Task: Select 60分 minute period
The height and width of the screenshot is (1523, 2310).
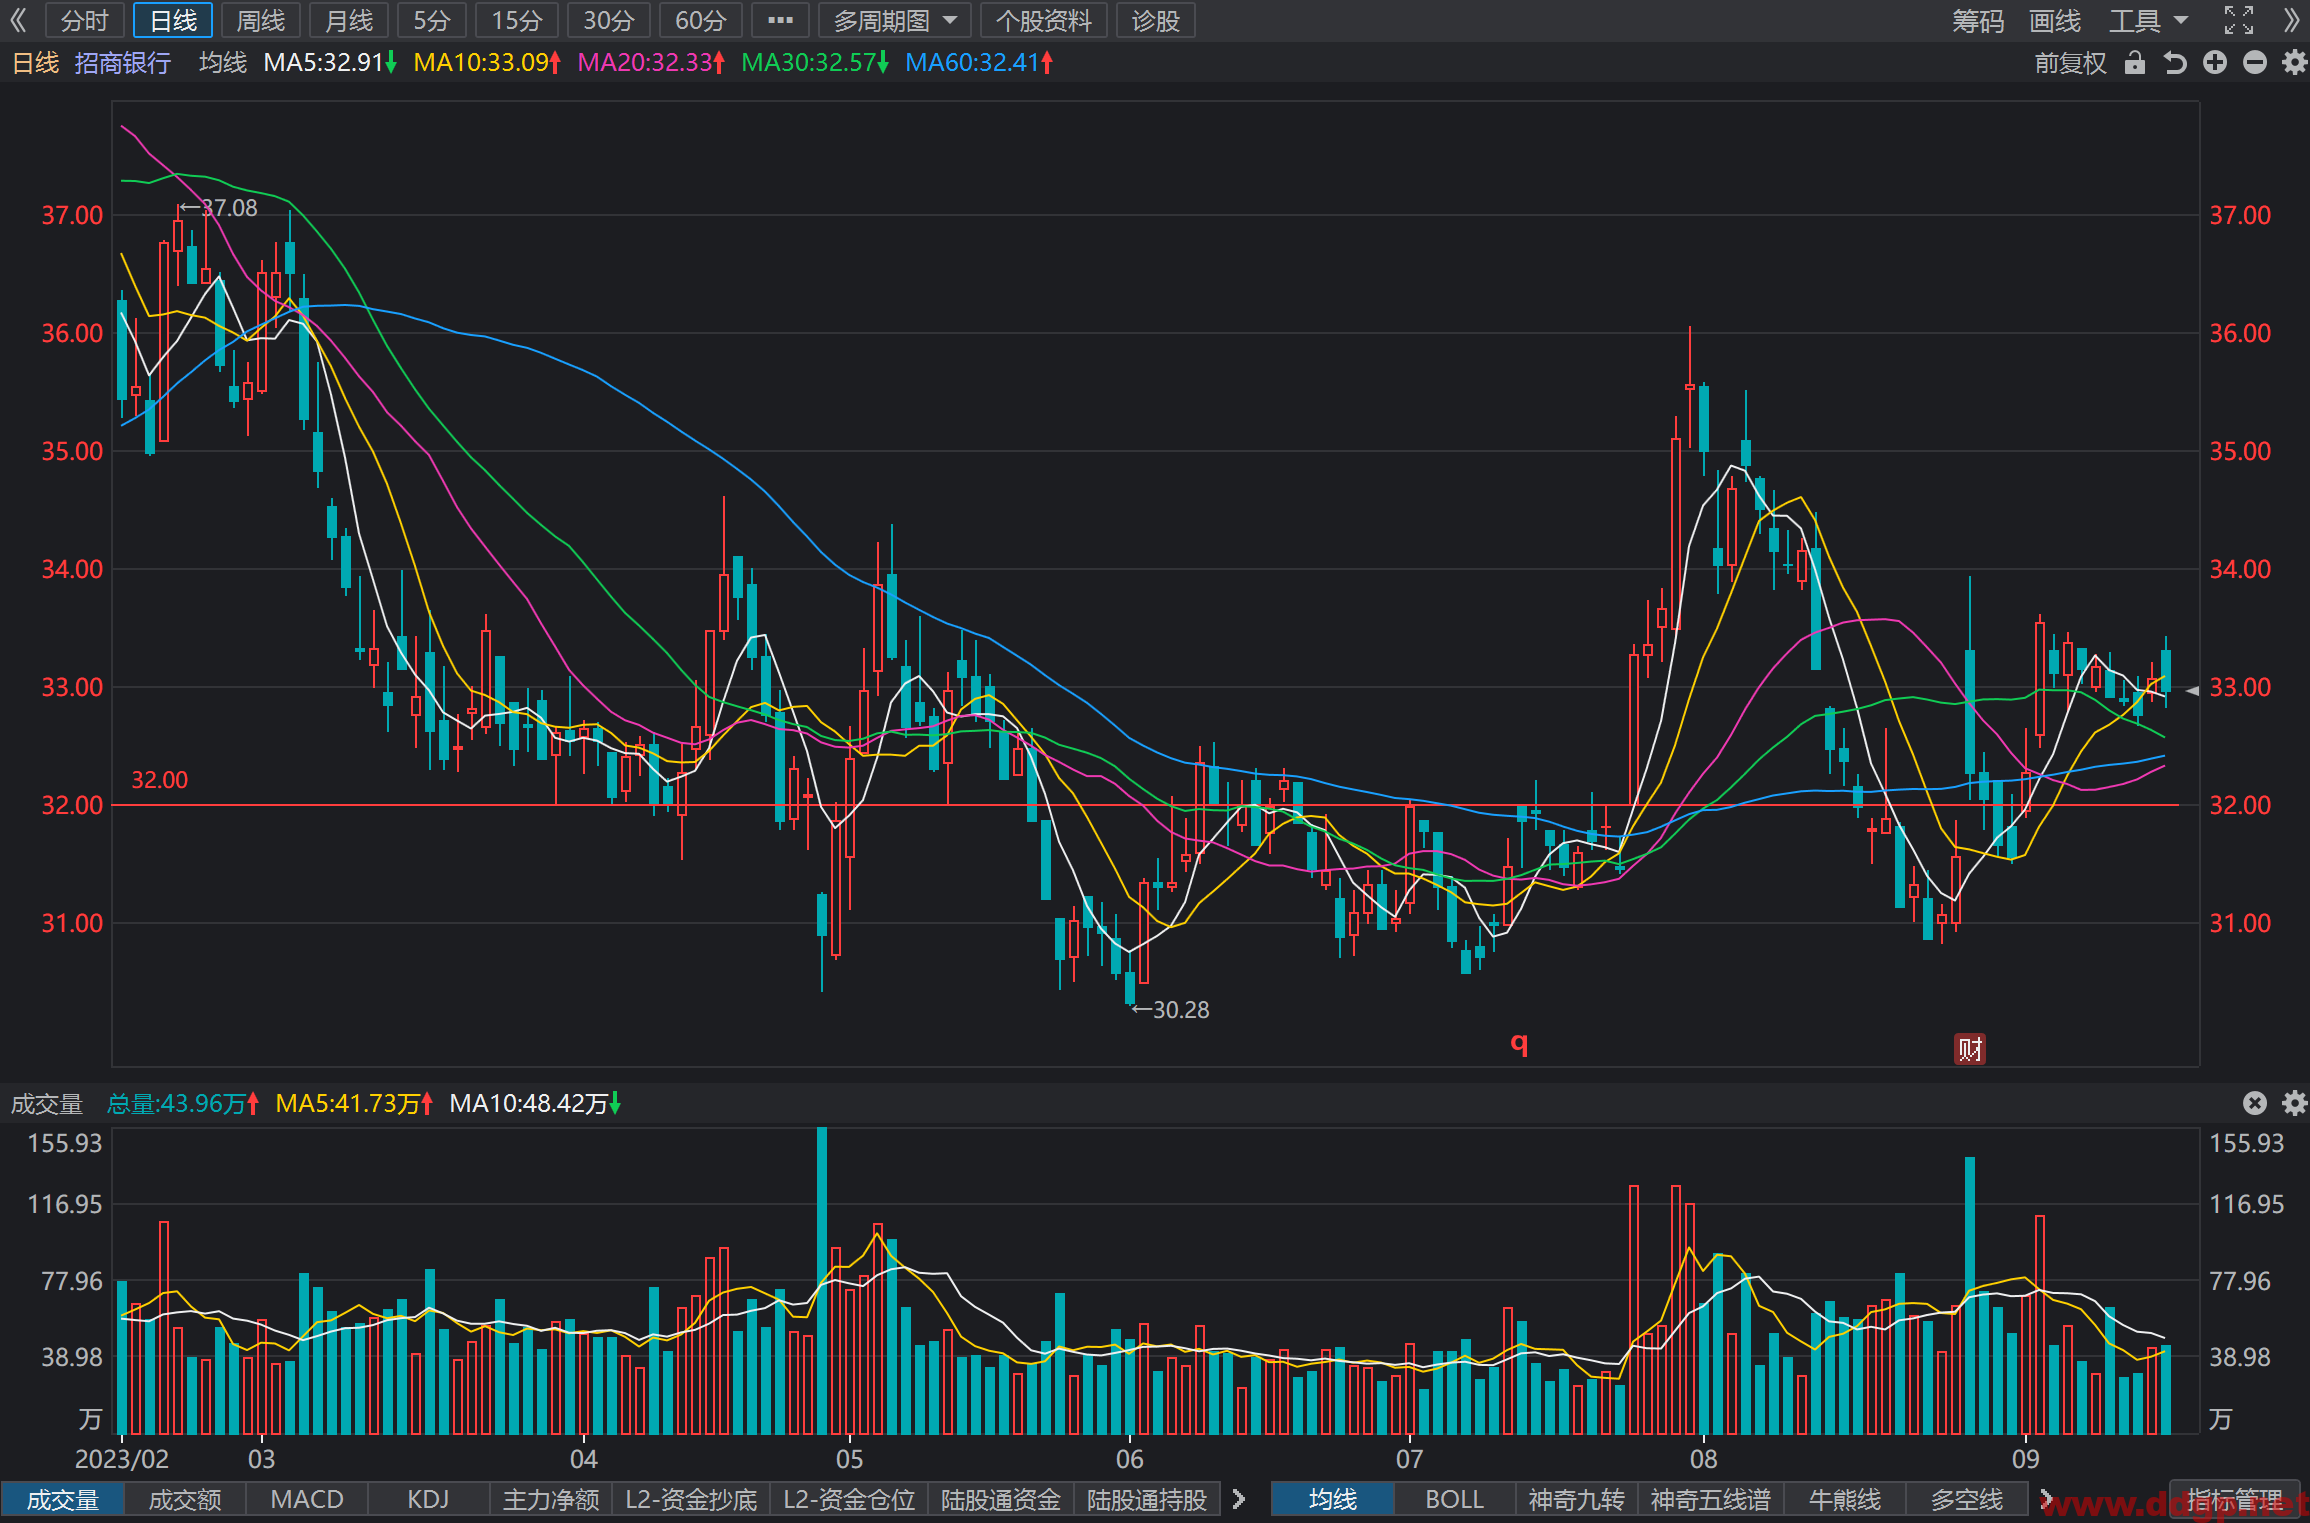Action: (701, 20)
